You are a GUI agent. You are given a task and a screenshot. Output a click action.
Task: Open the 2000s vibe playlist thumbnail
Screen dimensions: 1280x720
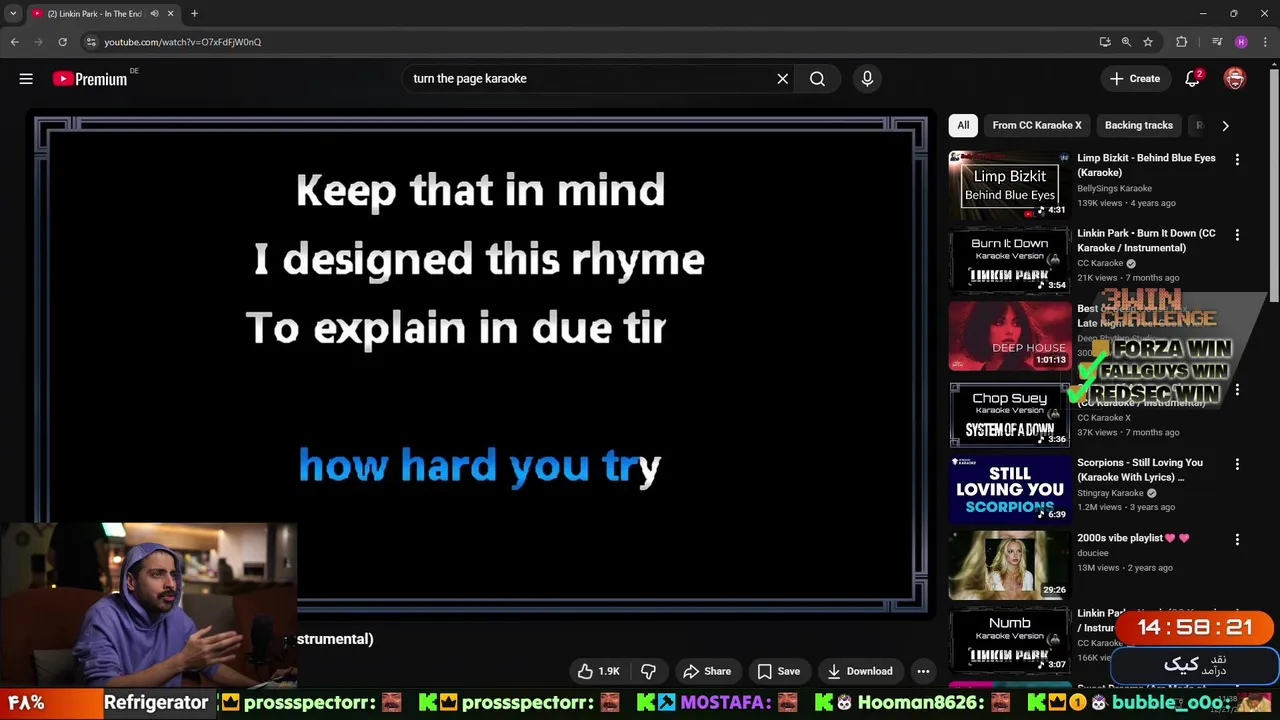pyautogui.click(x=1009, y=565)
